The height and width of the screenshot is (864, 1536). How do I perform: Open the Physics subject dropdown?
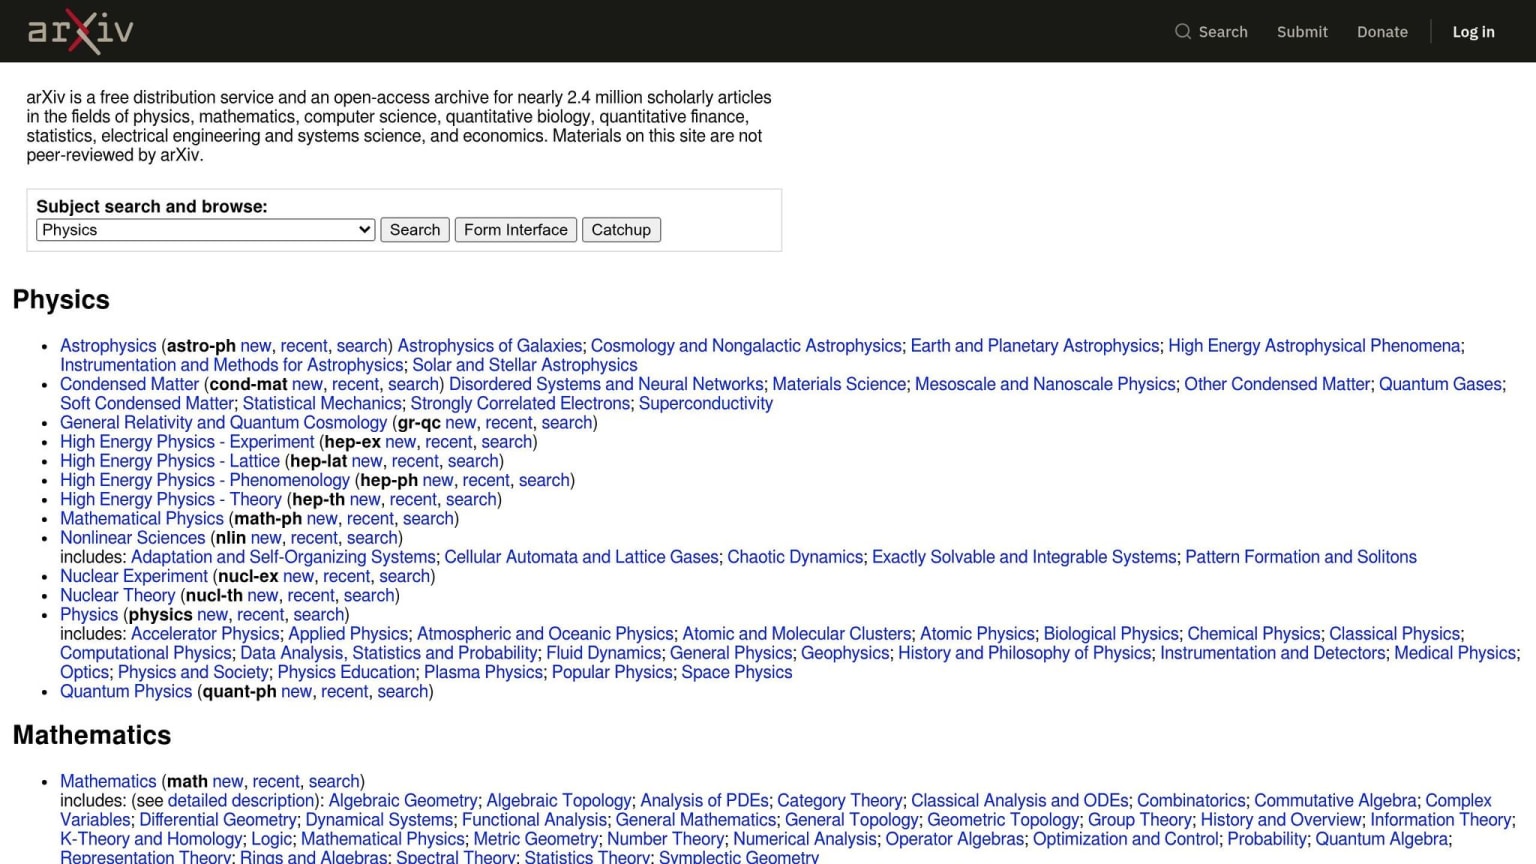[205, 230]
